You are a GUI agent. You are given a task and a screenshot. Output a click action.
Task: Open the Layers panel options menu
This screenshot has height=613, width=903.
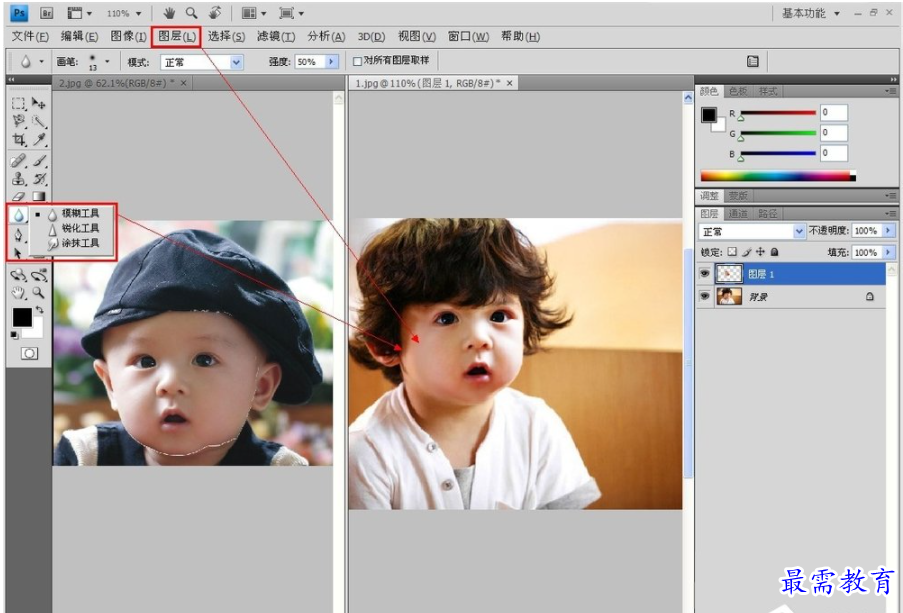pyautogui.click(x=890, y=214)
